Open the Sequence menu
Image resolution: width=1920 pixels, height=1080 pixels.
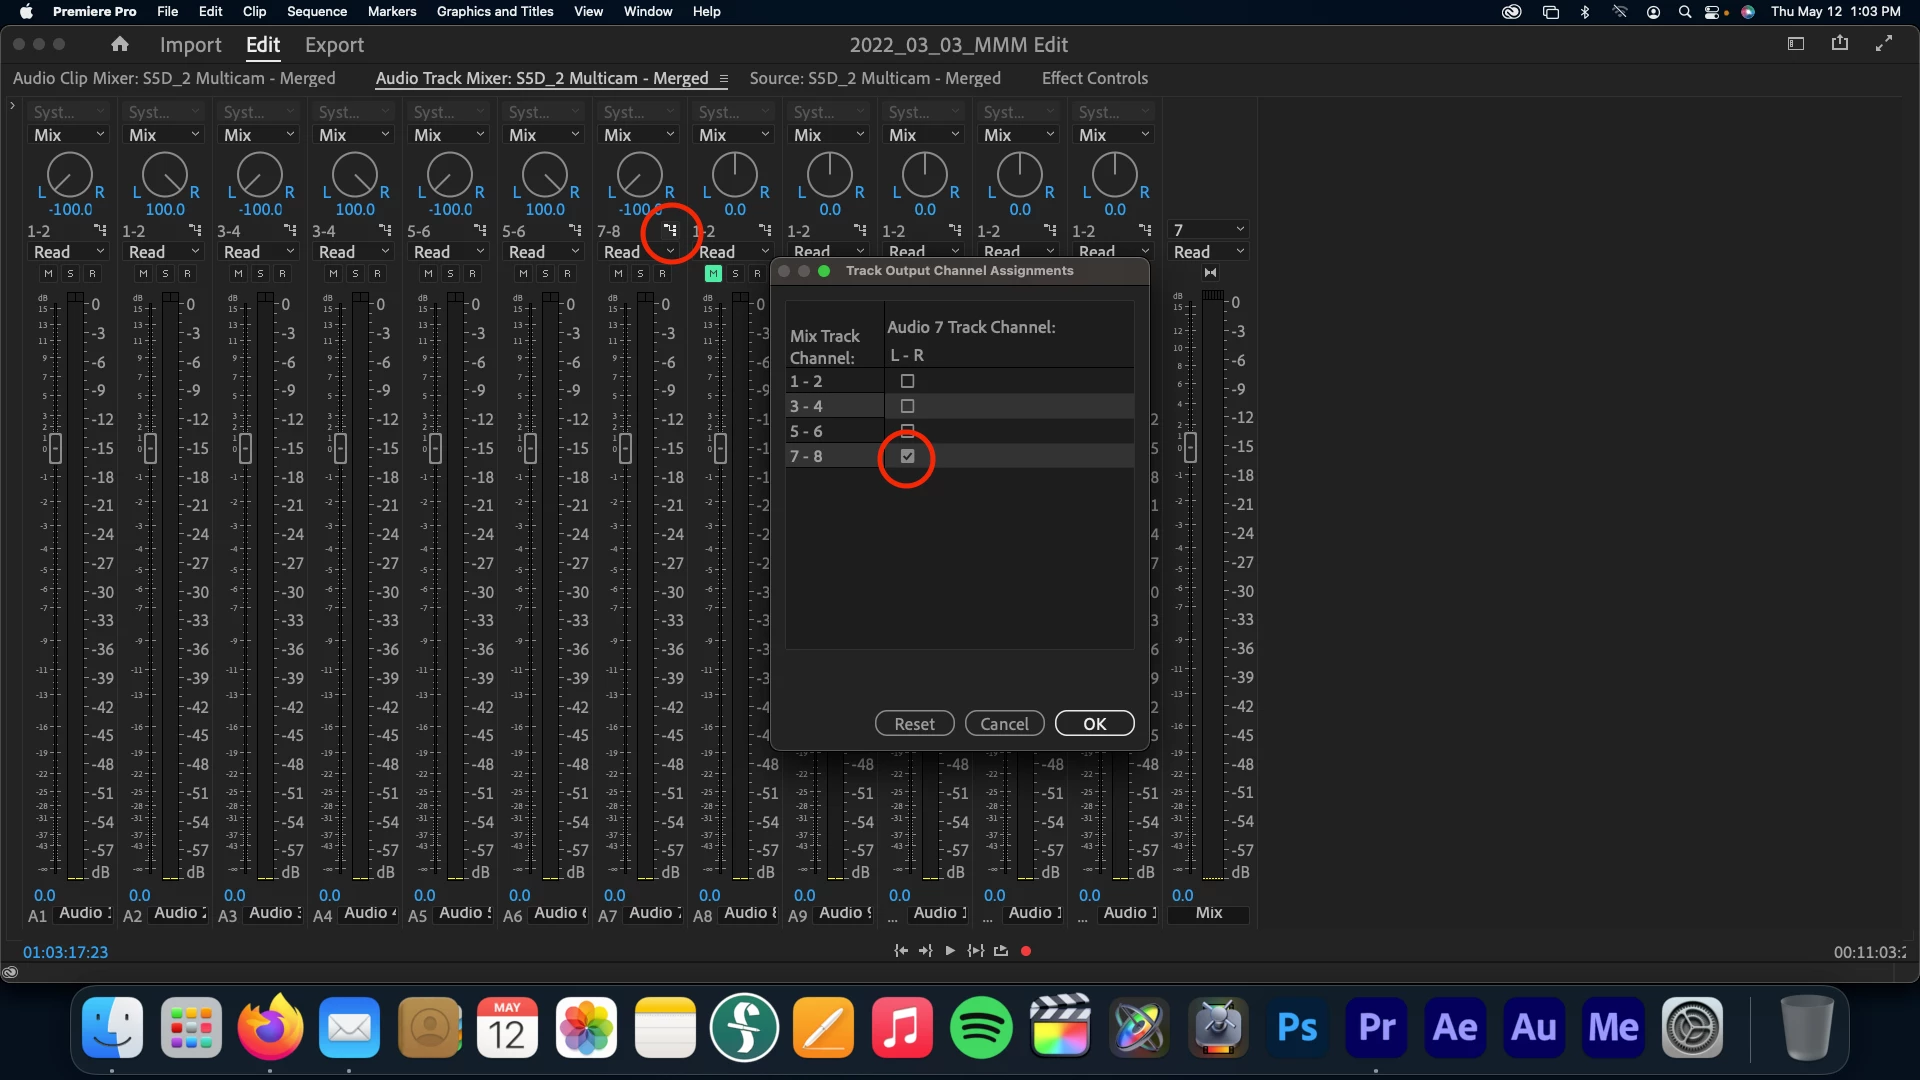coord(316,11)
